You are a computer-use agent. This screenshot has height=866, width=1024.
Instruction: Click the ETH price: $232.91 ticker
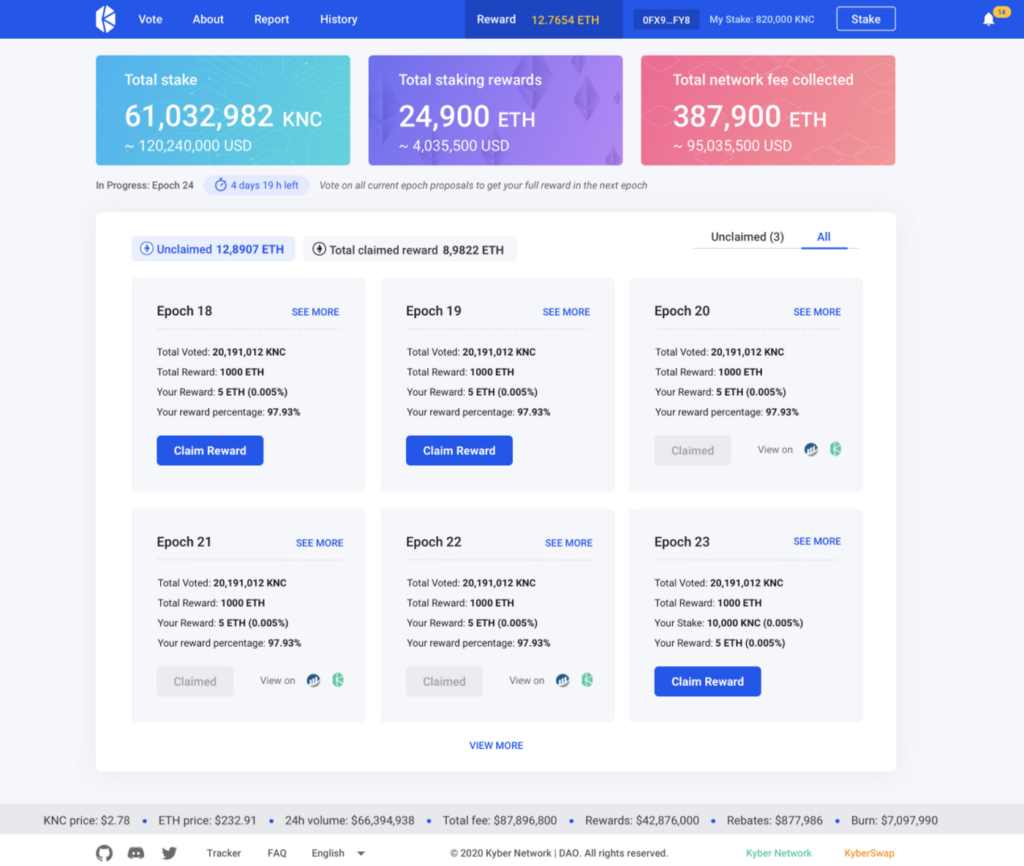207,820
